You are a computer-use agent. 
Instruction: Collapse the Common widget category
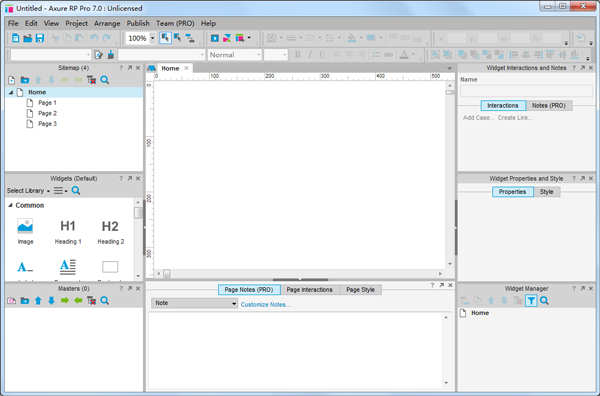(x=10, y=205)
